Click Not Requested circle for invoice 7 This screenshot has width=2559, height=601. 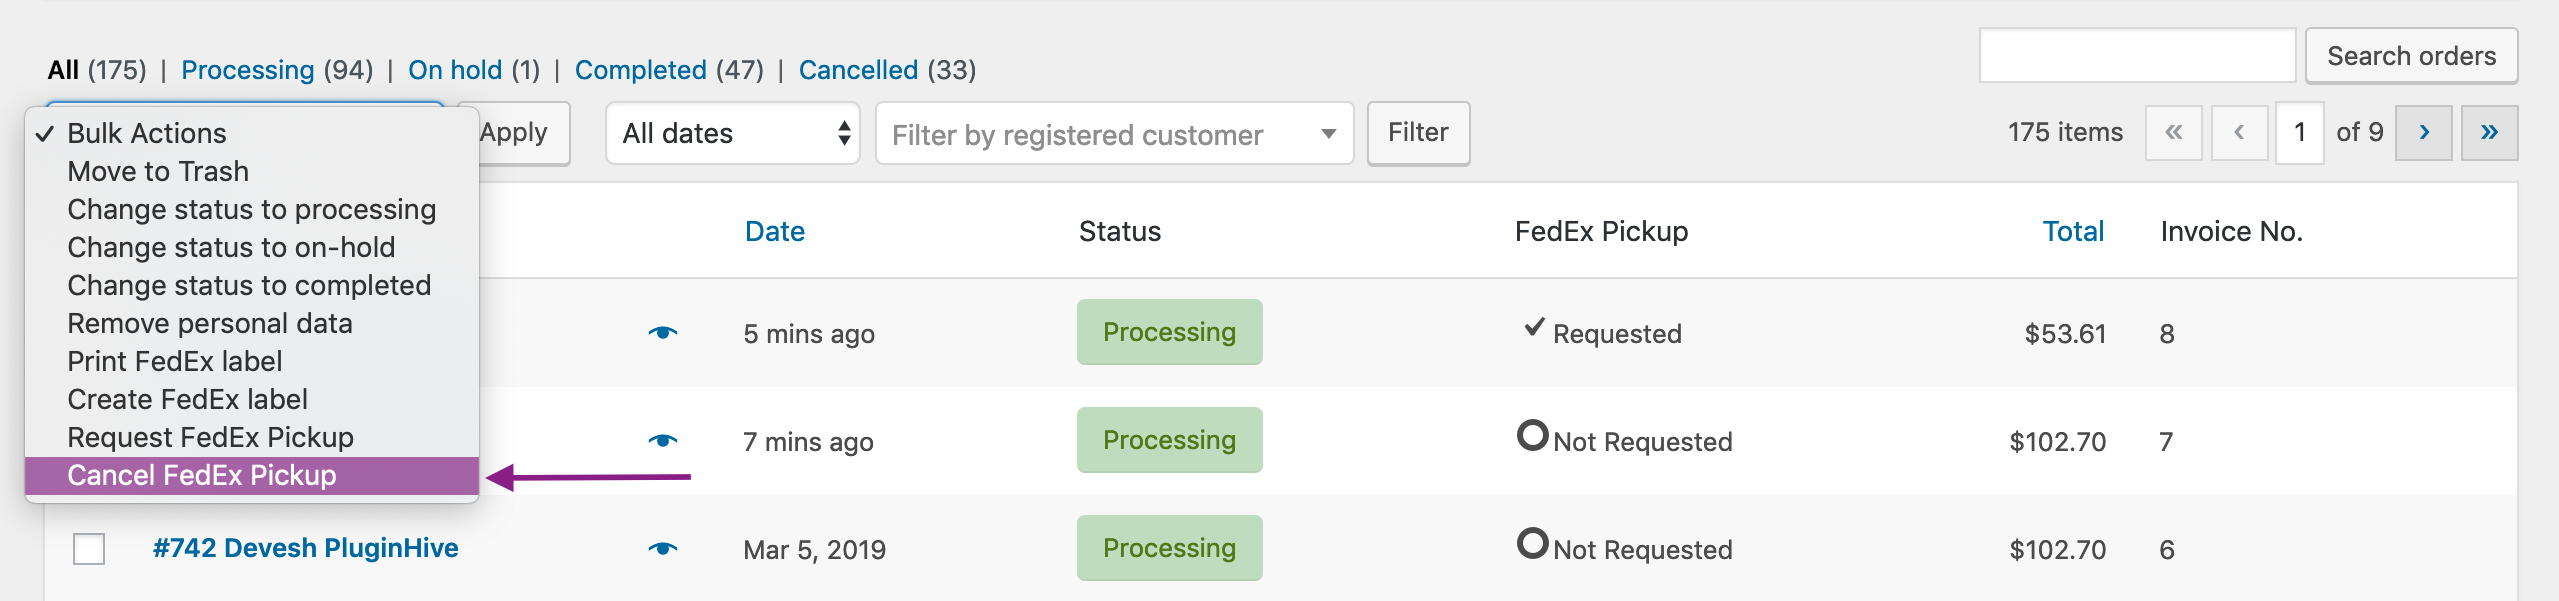[1532, 436]
